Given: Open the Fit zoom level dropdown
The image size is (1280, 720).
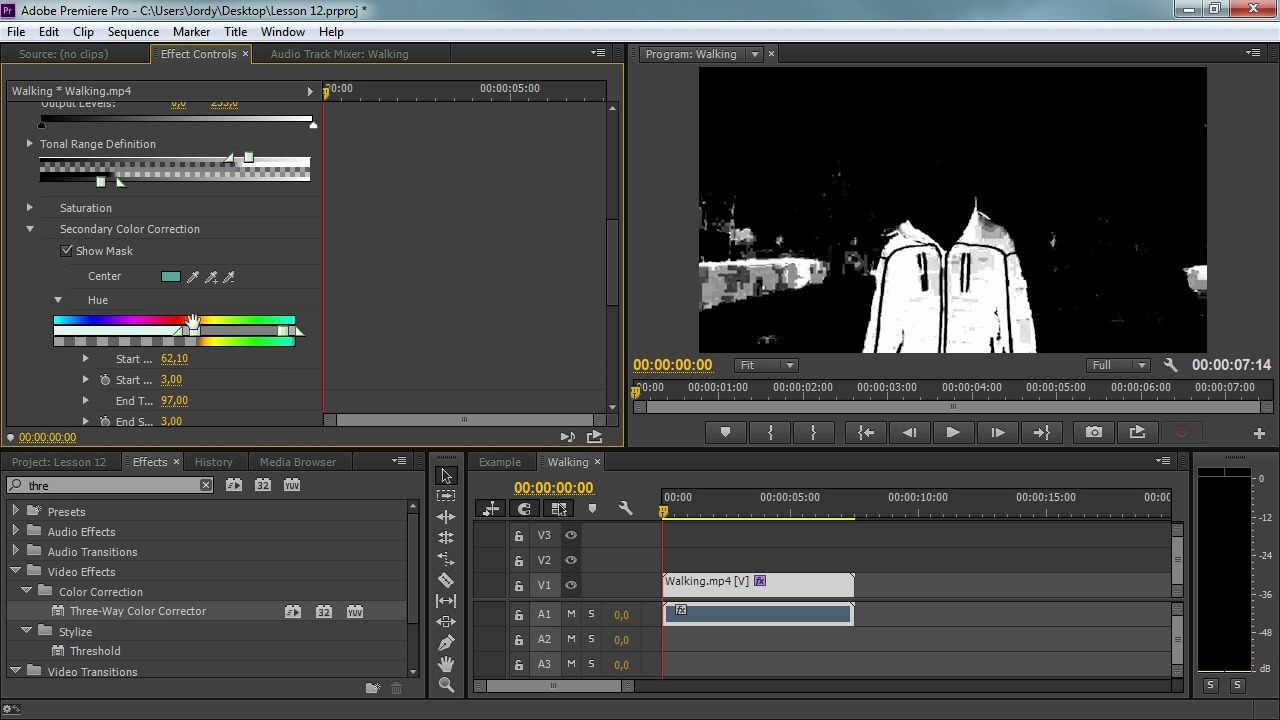Looking at the screenshot, I should point(767,365).
